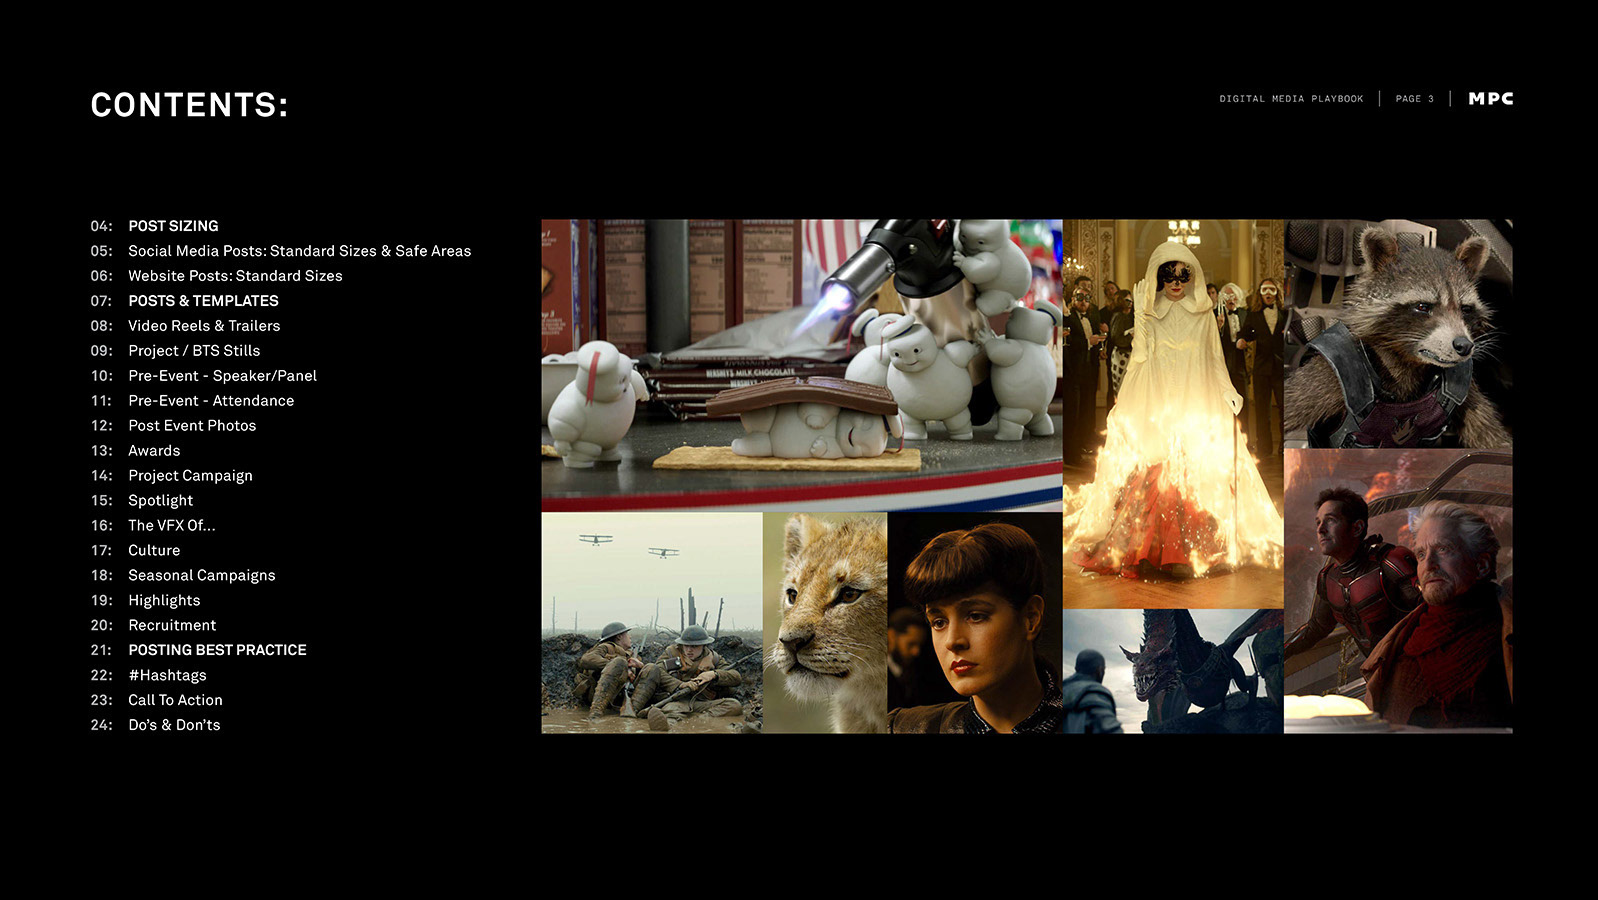Click the 'Highlights' contents entry
Image resolution: width=1598 pixels, height=900 pixels.
tap(164, 601)
